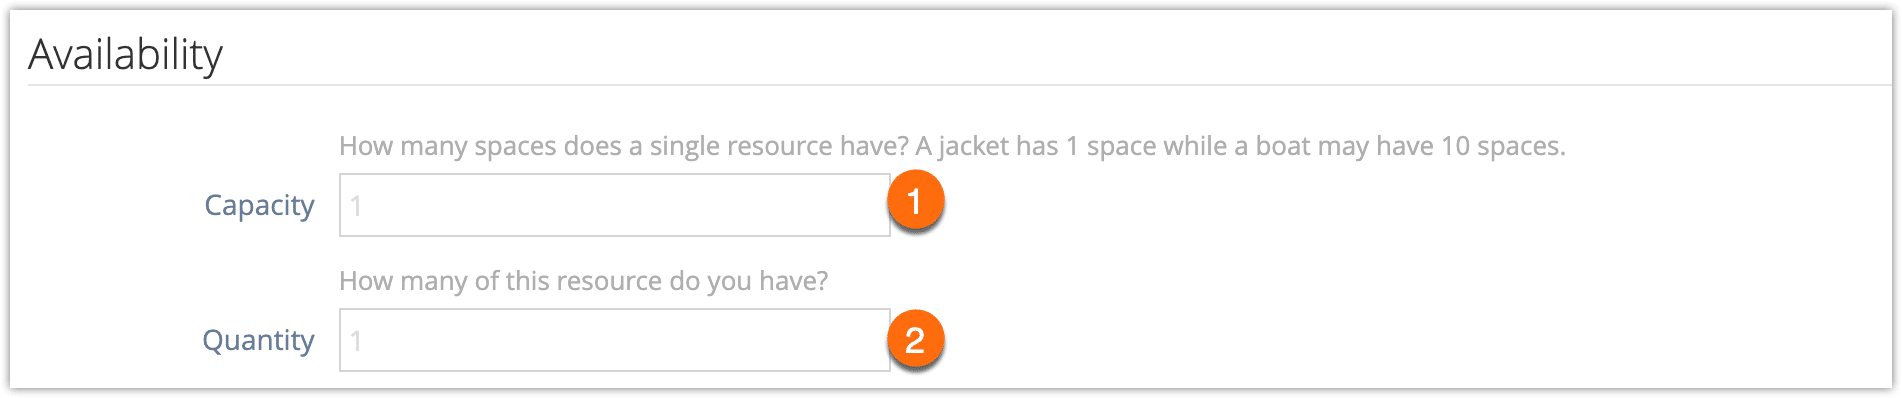Click '10 spaces' at the hint's end
The height and width of the screenshot is (398, 1902).
pyautogui.click(x=1503, y=146)
